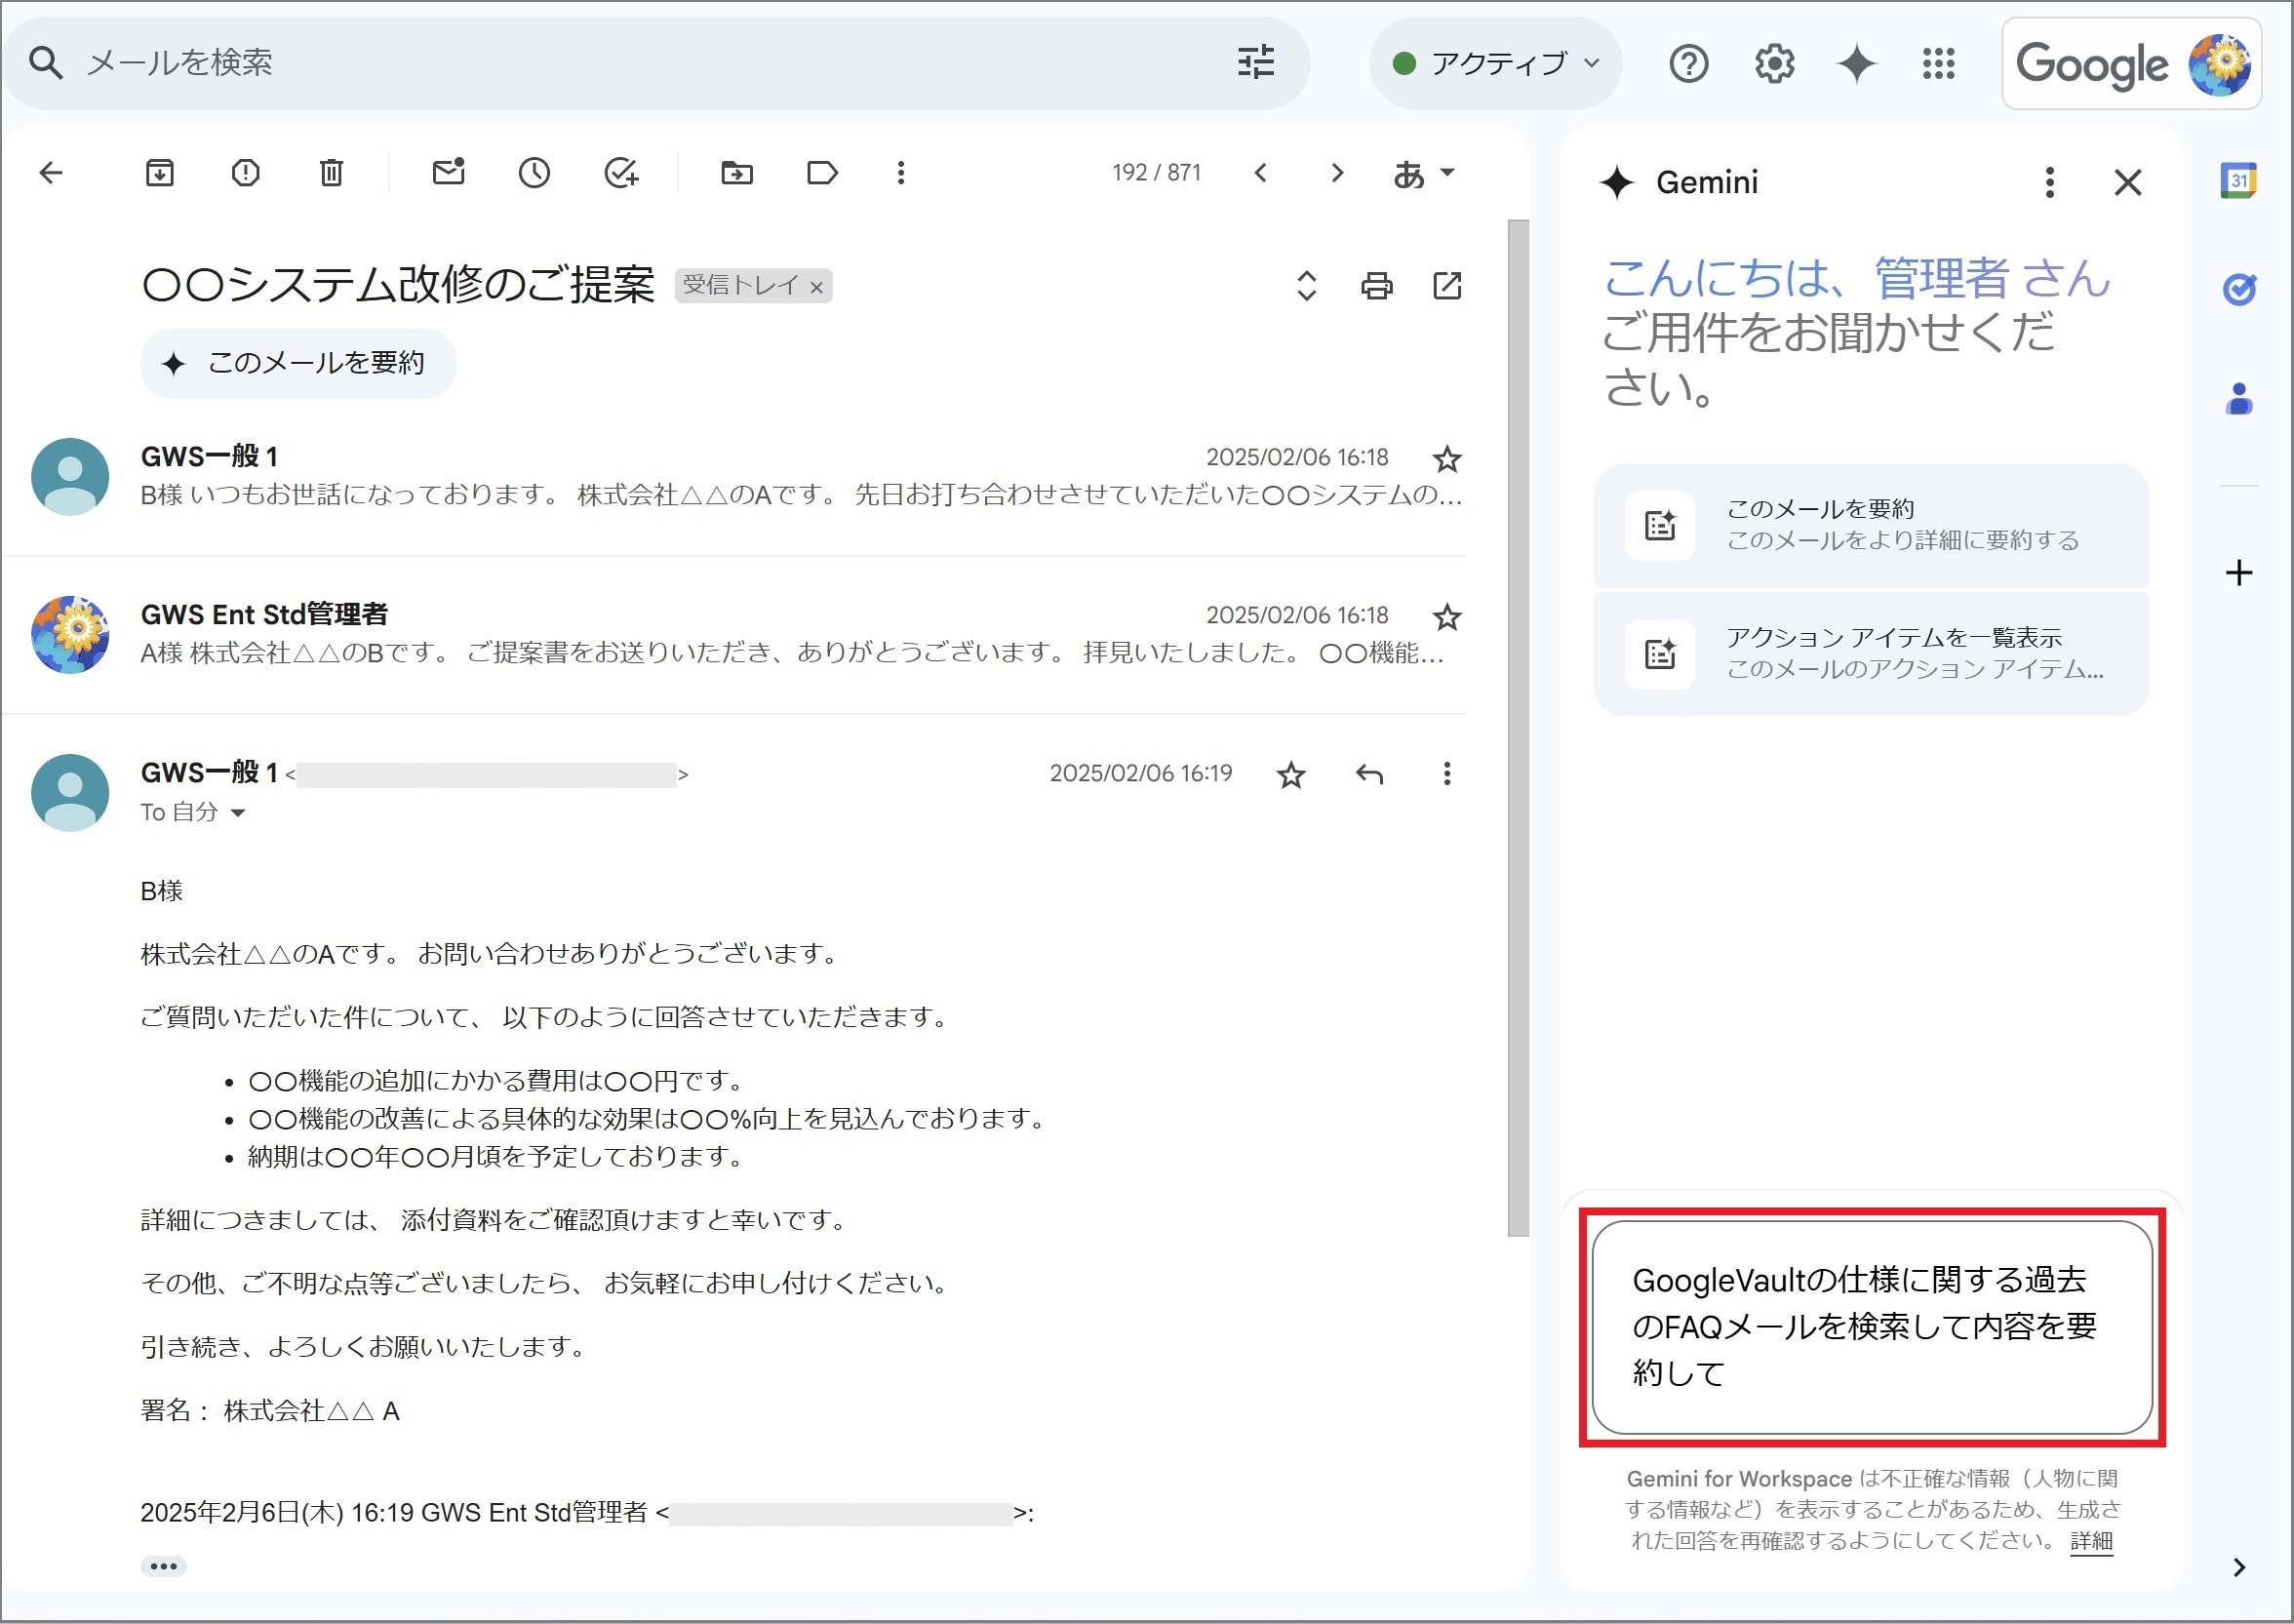Open Google Calendar in the side panel
This screenshot has height=1624, width=2294.
(x=2238, y=181)
